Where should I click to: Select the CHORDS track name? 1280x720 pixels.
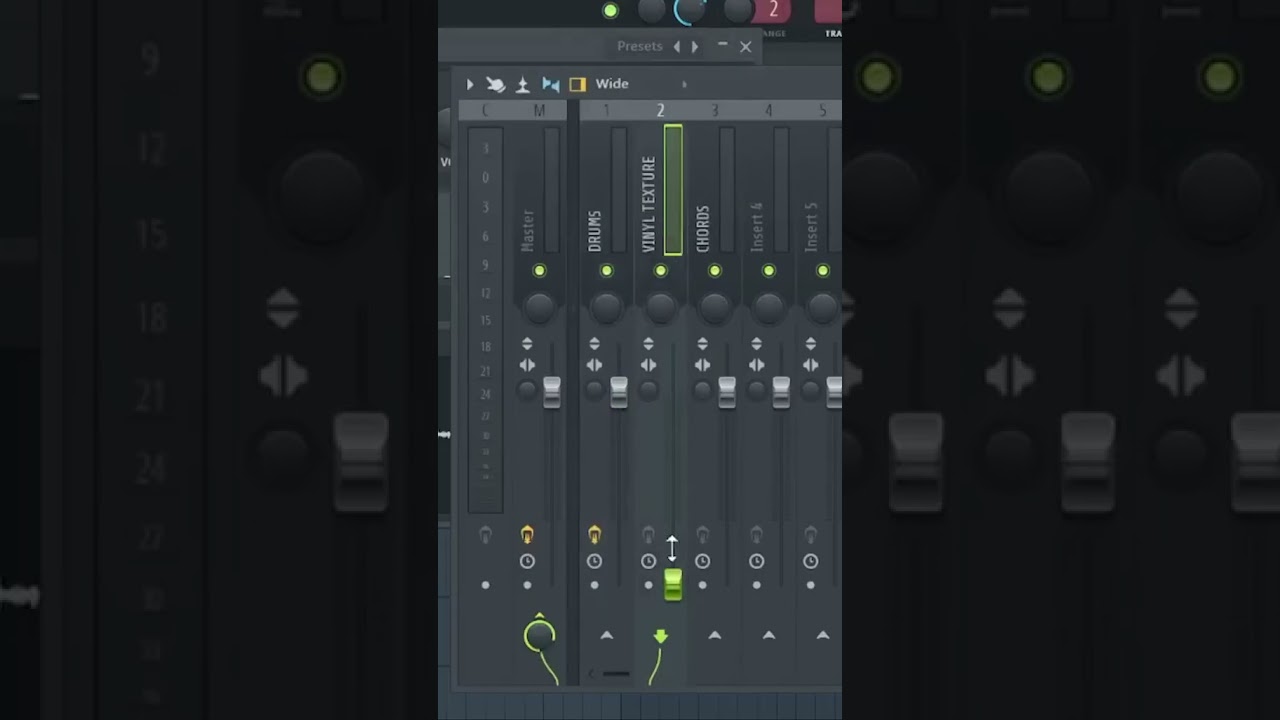tap(703, 229)
